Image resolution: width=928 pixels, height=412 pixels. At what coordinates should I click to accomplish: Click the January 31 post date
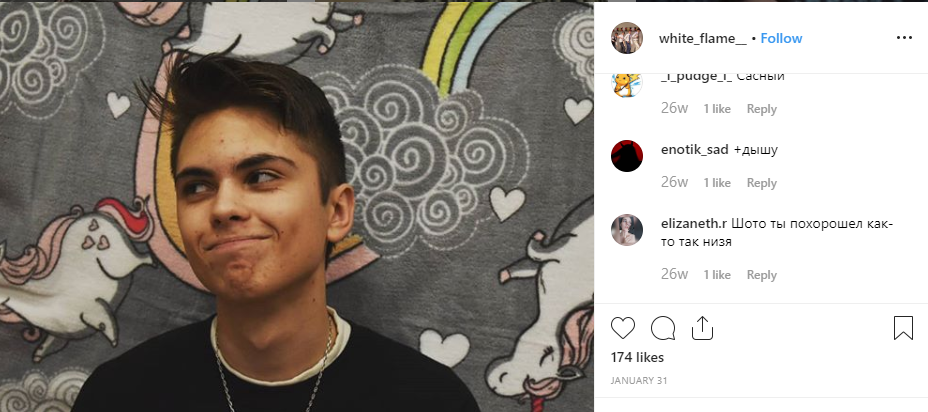(639, 380)
